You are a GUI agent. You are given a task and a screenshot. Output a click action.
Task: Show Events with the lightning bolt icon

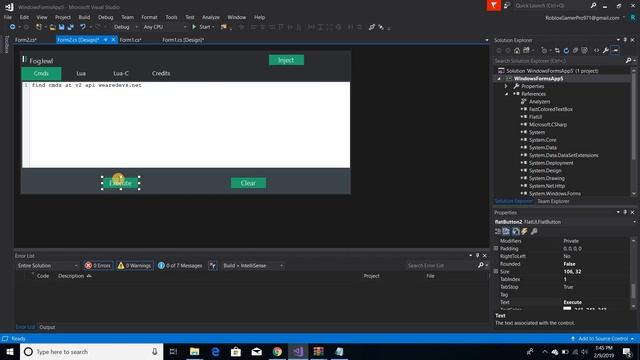pos(524,231)
